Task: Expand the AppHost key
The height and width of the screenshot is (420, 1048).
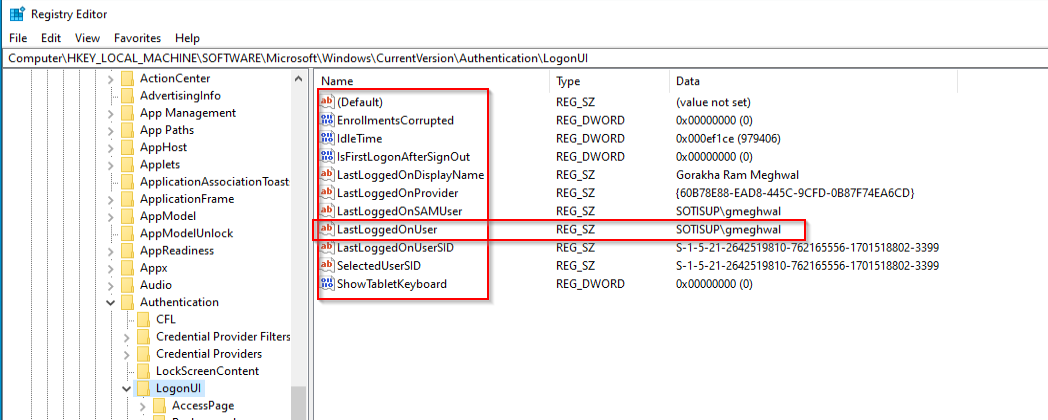Action: 111,148
